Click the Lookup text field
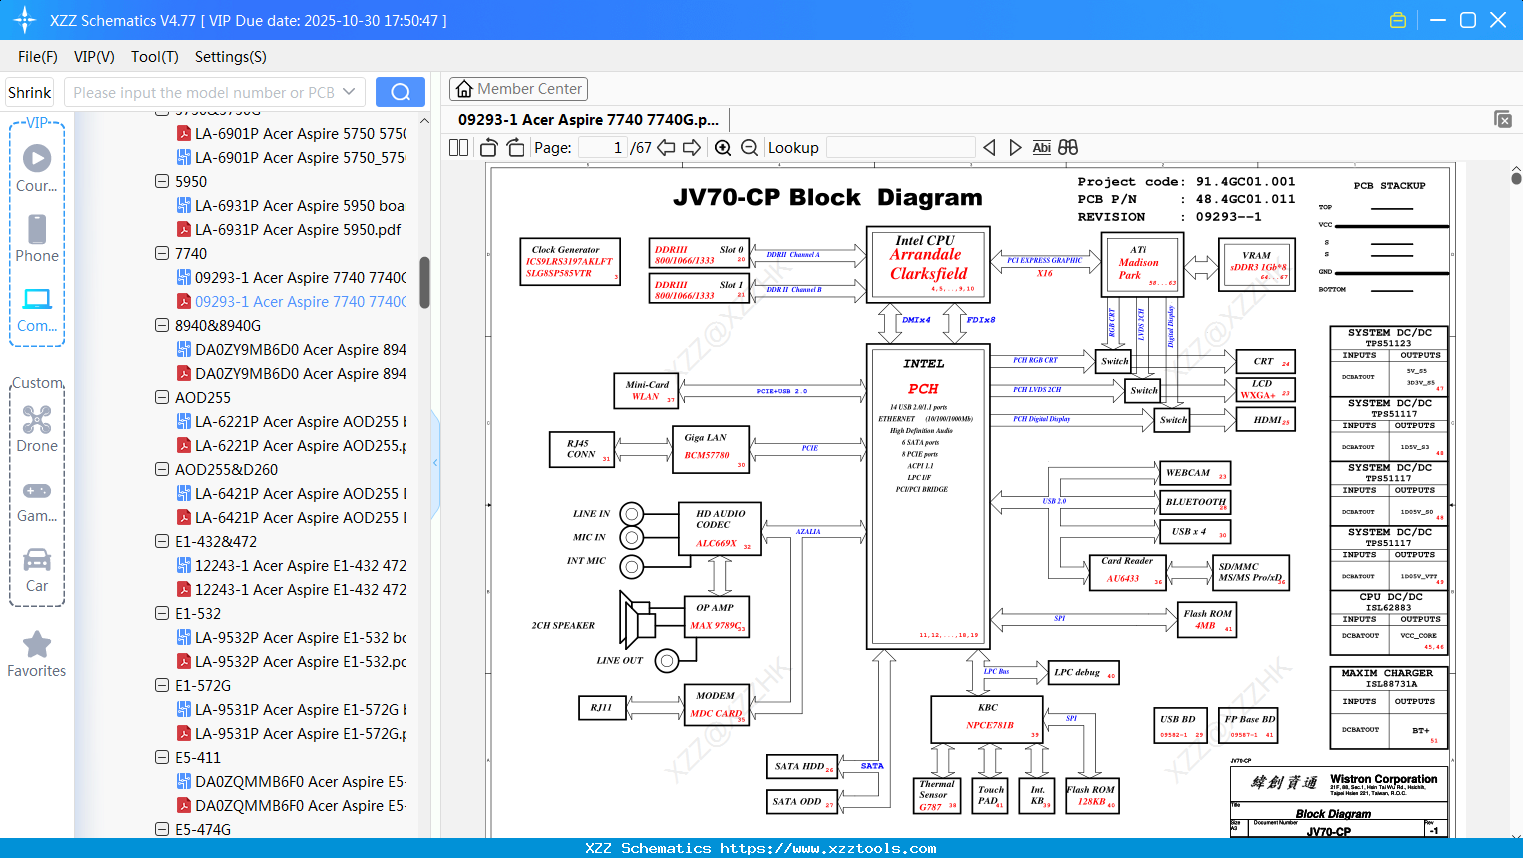Viewport: 1523px width, 858px height. tap(900, 148)
